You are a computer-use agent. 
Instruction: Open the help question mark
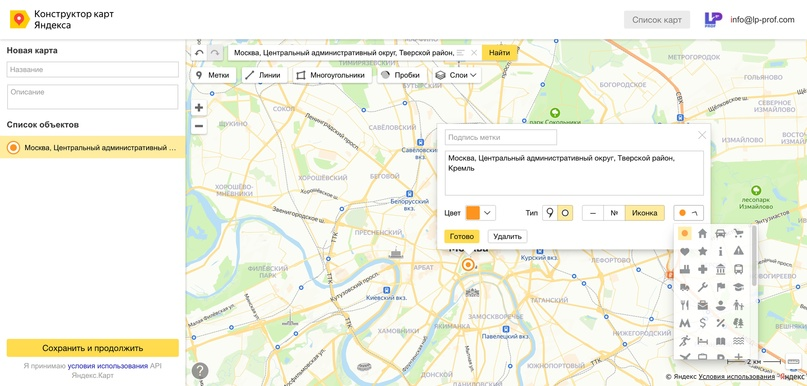pos(200,371)
